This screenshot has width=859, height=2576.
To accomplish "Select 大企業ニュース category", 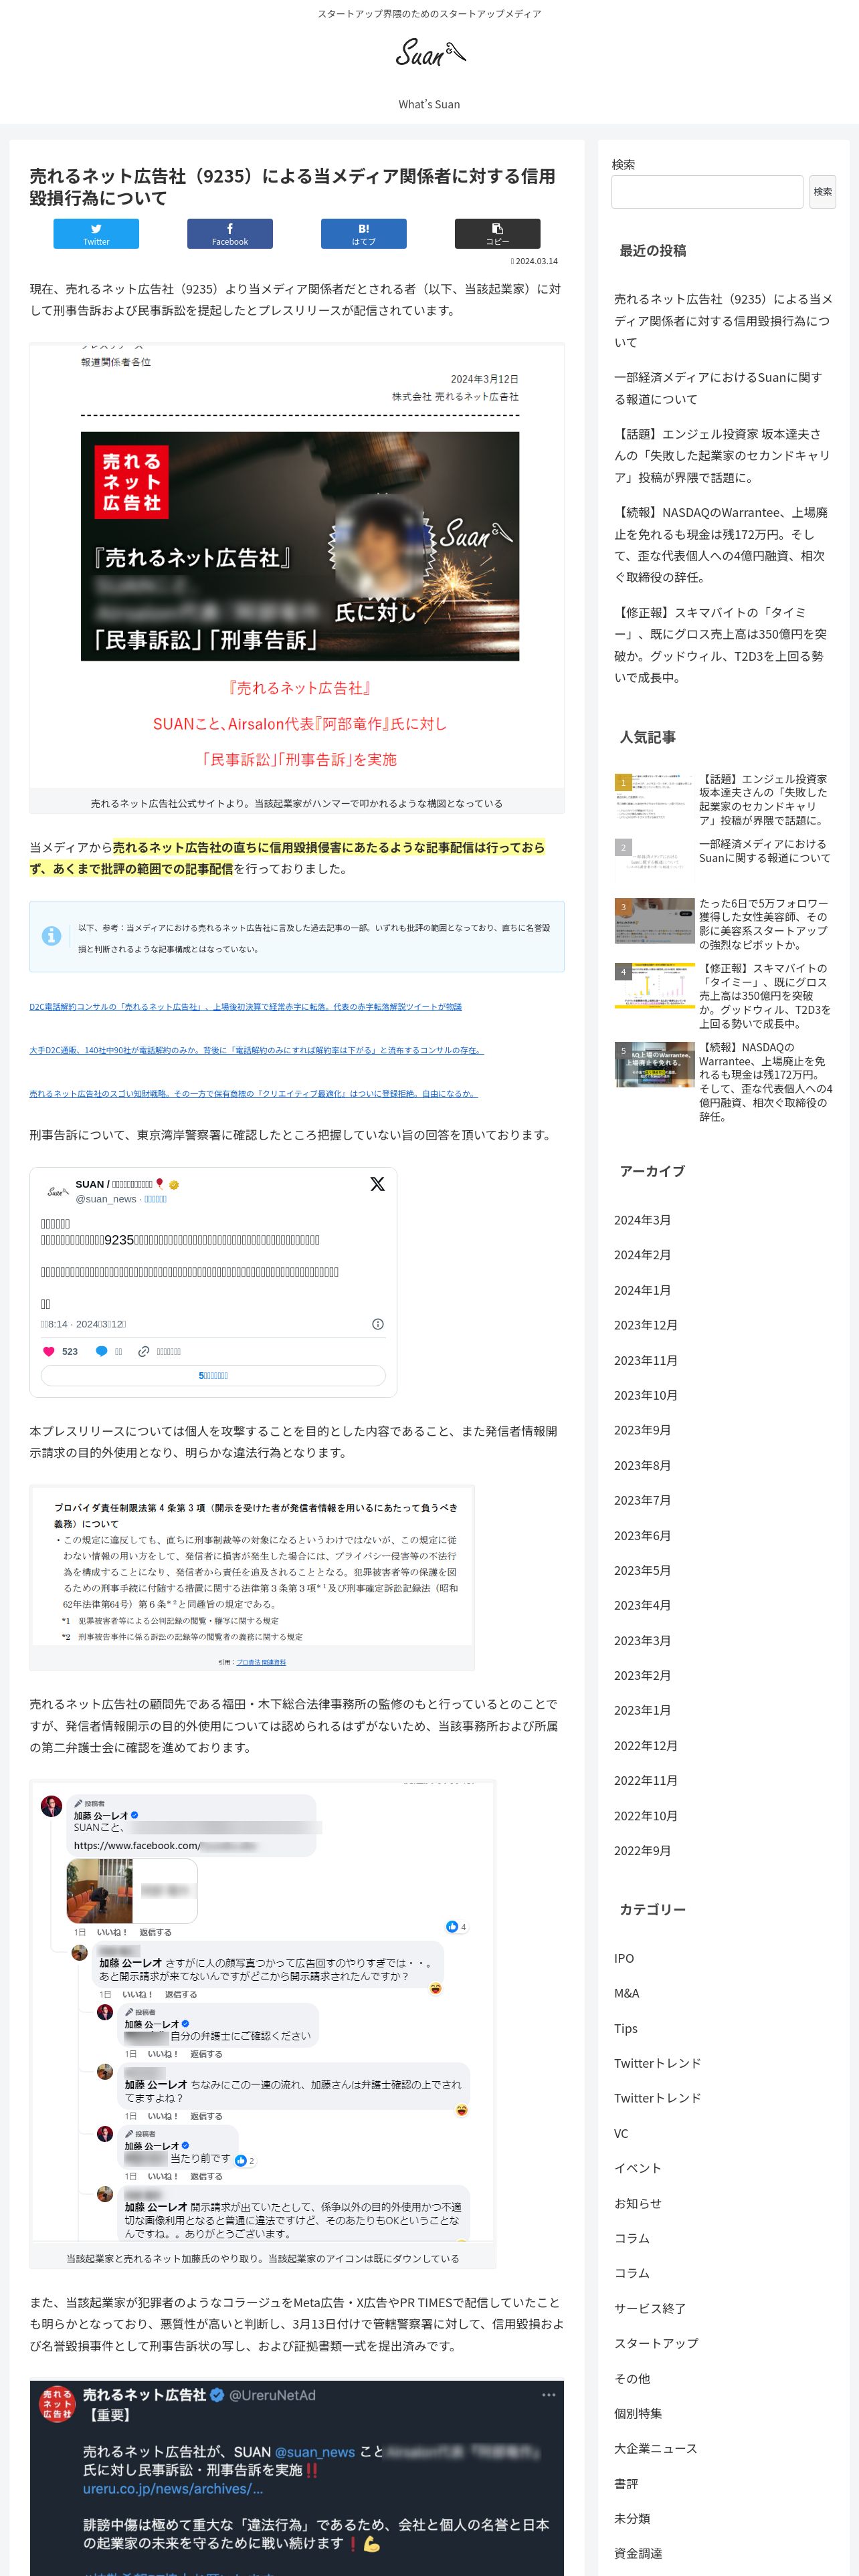I will tap(655, 2448).
